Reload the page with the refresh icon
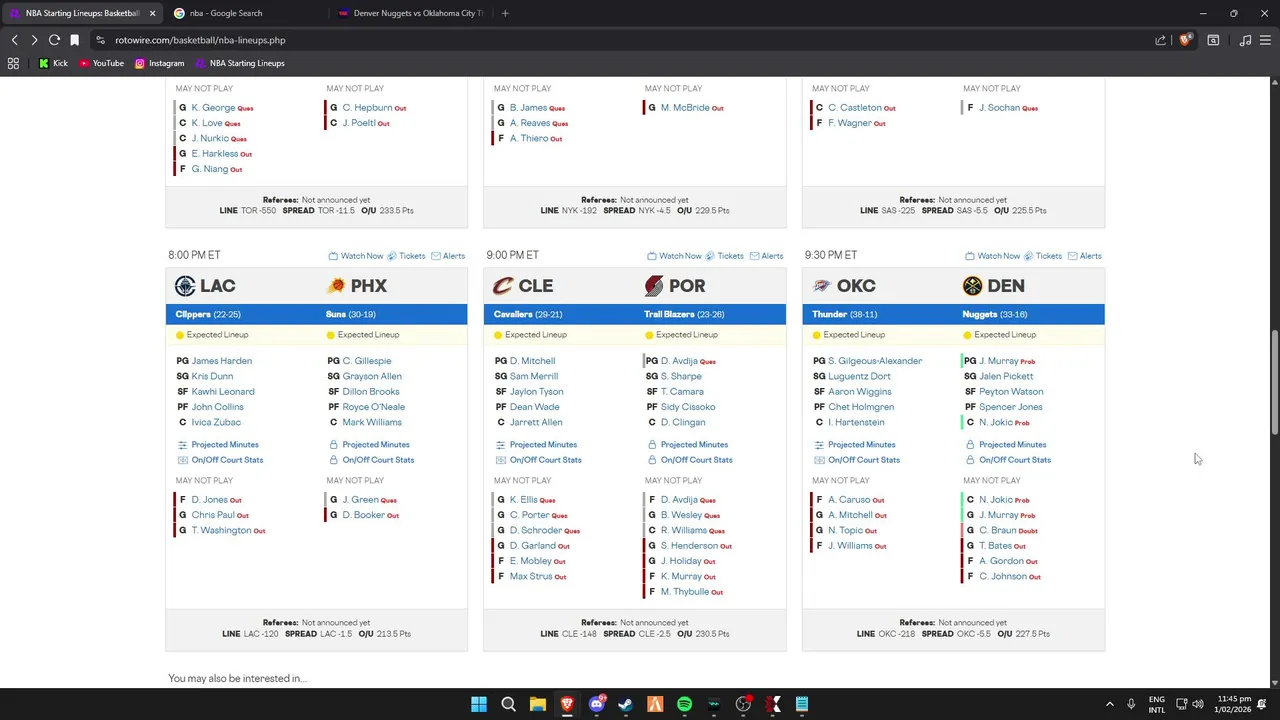The image size is (1280, 720). 54,40
